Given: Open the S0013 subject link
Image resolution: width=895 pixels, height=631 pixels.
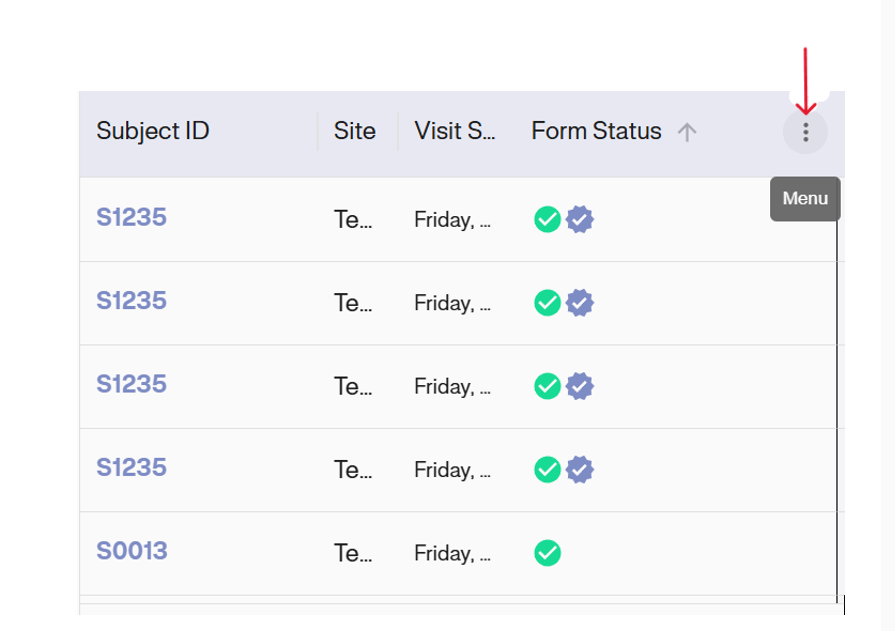Looking at the screenshot, I should tap(132, 551).
